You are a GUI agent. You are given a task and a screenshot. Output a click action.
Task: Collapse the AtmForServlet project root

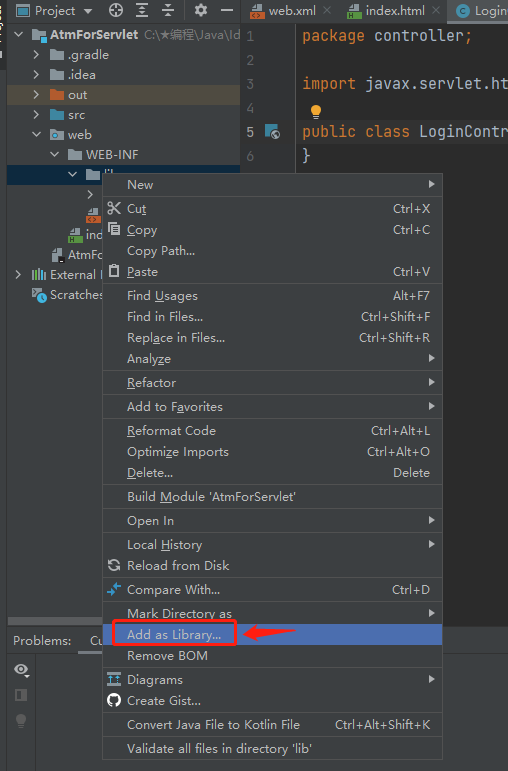tap(19, 34)
